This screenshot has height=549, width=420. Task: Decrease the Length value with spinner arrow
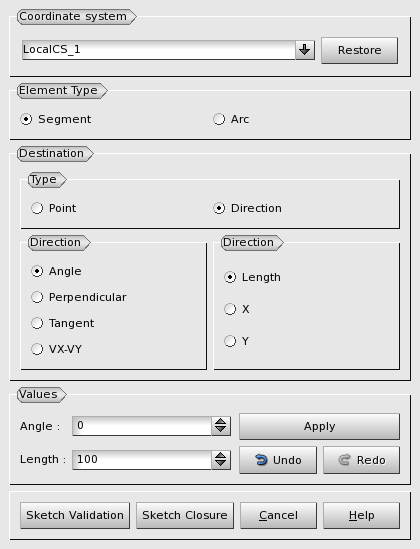(x=221, y=464)
